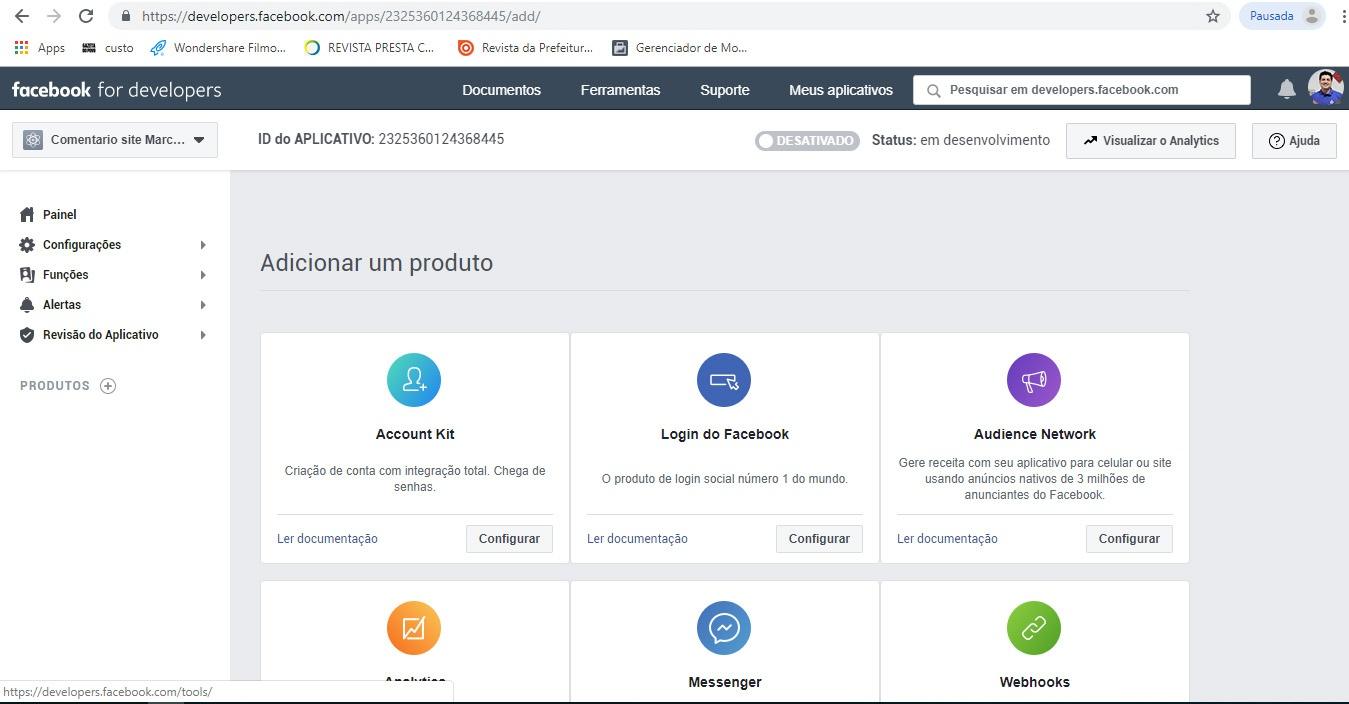1349x704 pixels.
Task: Open the Comentario site Marc... app dropdown
Action: (115, 140)
